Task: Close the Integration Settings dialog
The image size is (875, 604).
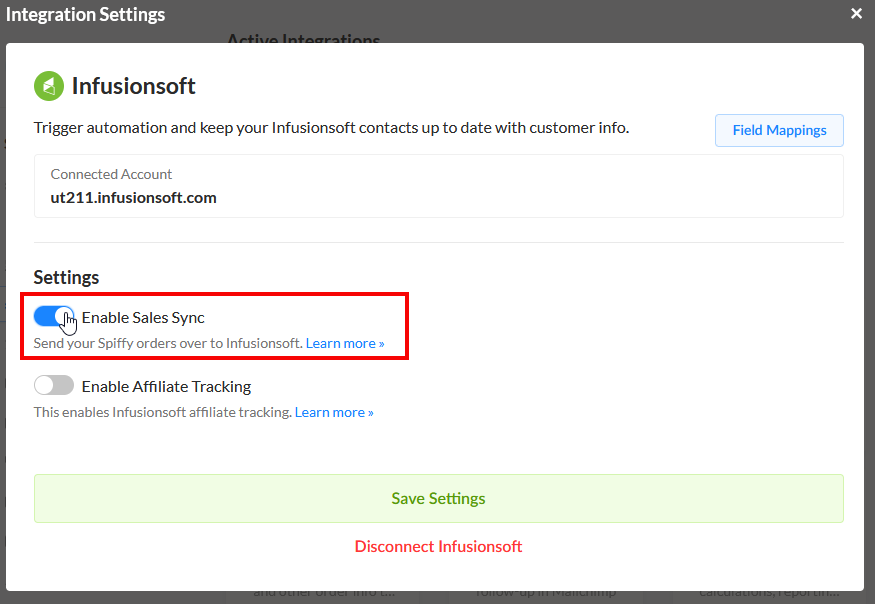Action: click(x=856, y=13)
